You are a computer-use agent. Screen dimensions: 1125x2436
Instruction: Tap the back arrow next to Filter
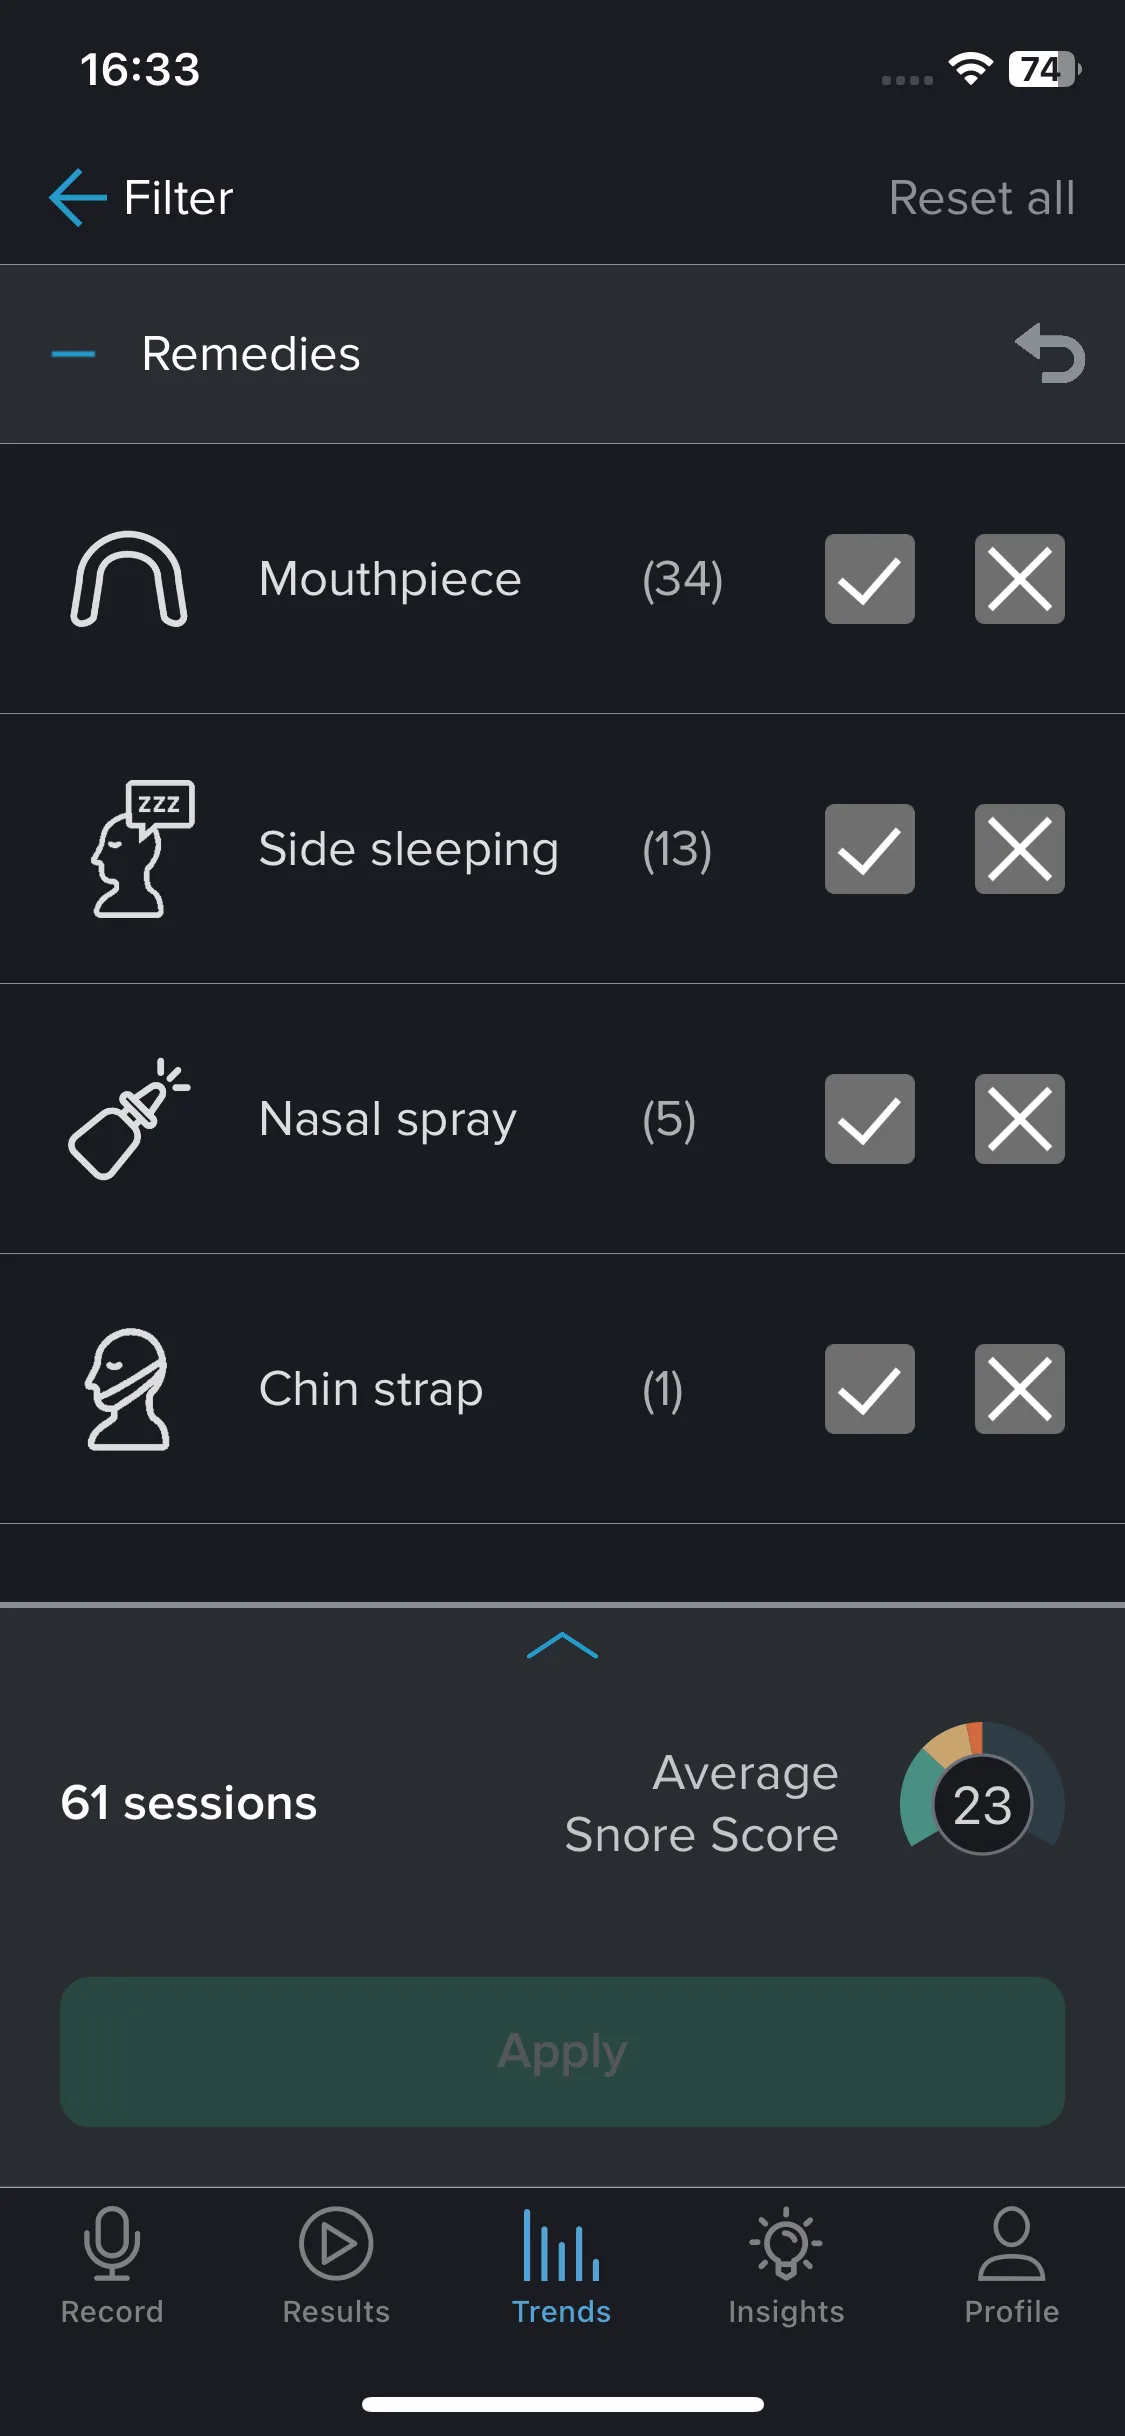pyautogui.click(x=77, y=198)
